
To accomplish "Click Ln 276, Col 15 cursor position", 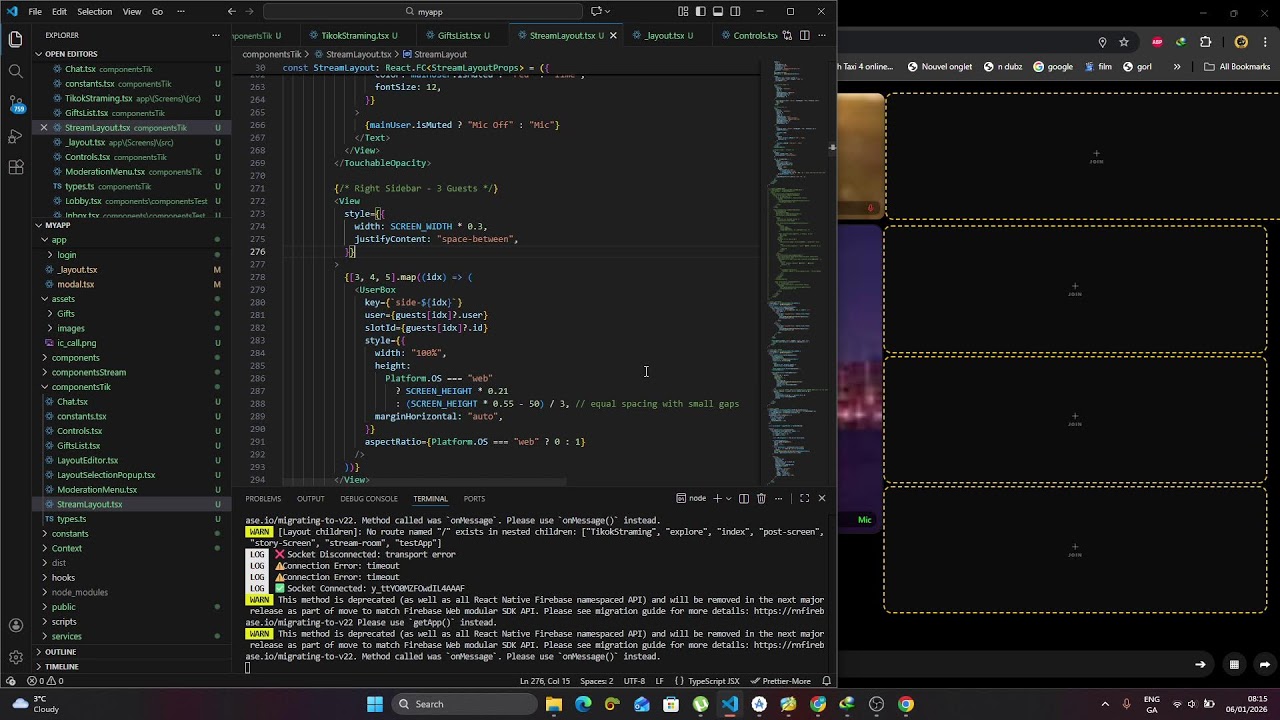I will click(x=545, y=681).
